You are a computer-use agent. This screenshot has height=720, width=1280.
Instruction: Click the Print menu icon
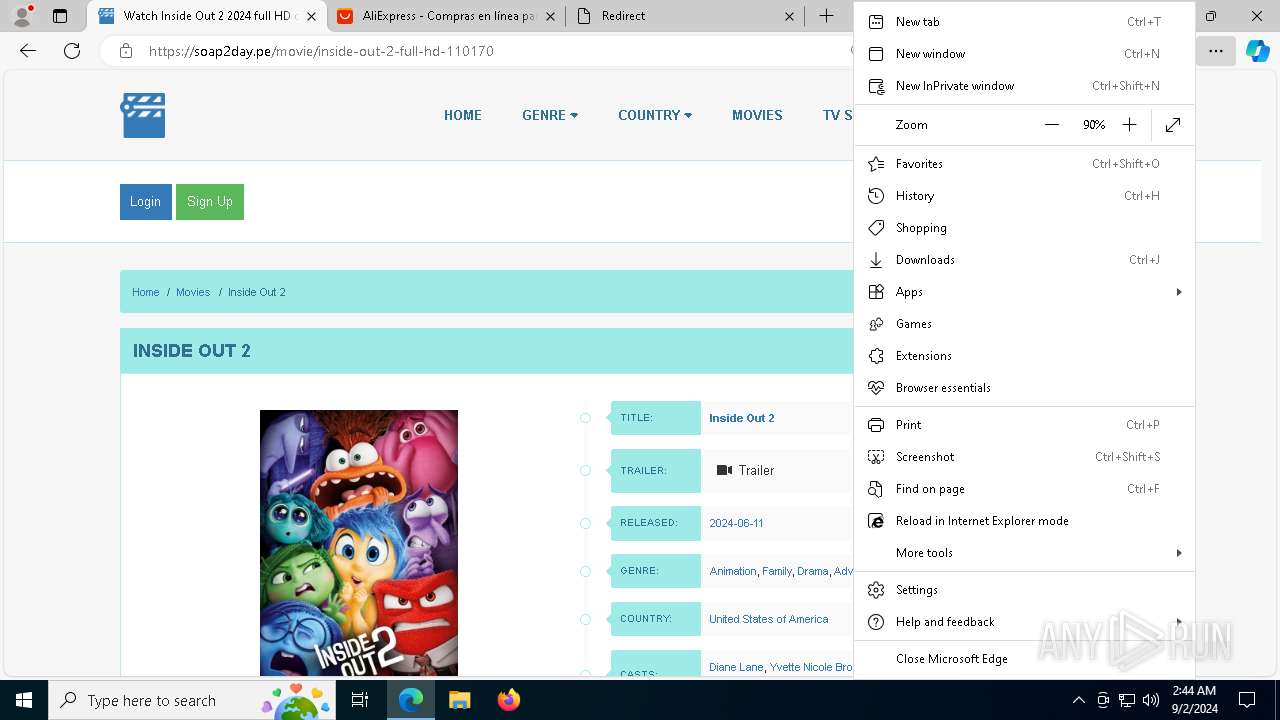coord(876,425)
